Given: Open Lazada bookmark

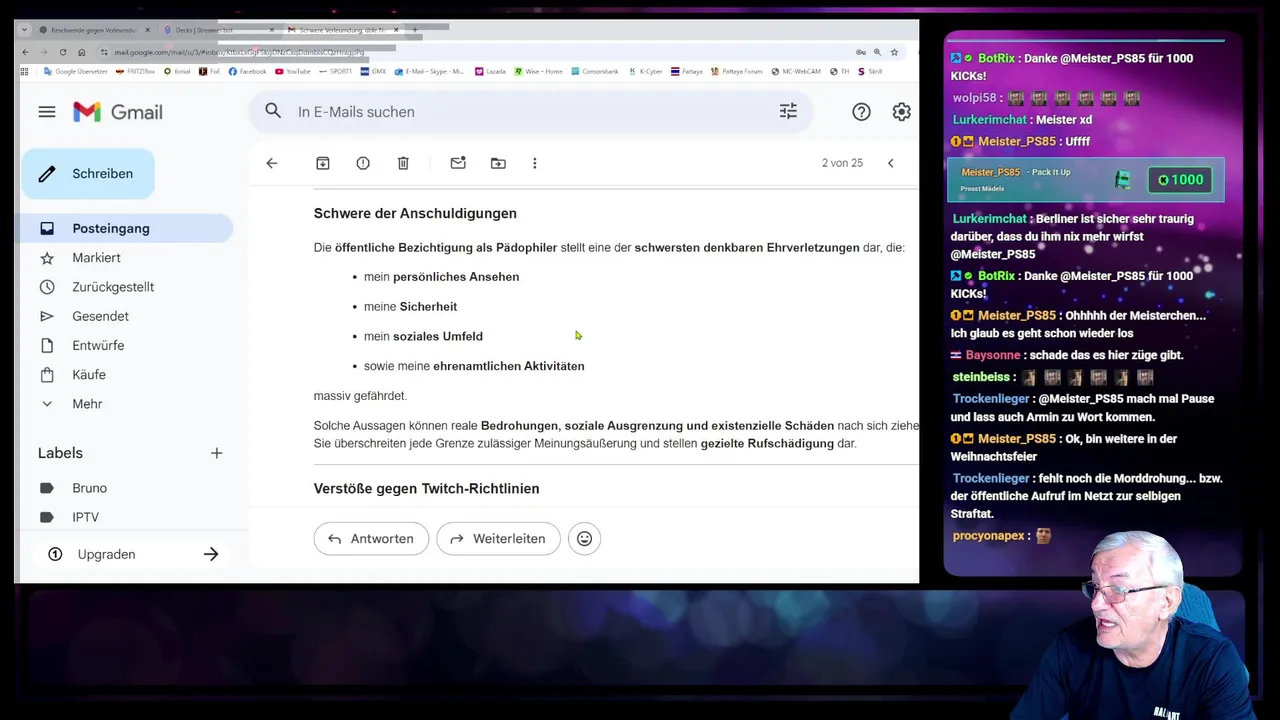Looking at the screenshot, I should pos(491,72).
